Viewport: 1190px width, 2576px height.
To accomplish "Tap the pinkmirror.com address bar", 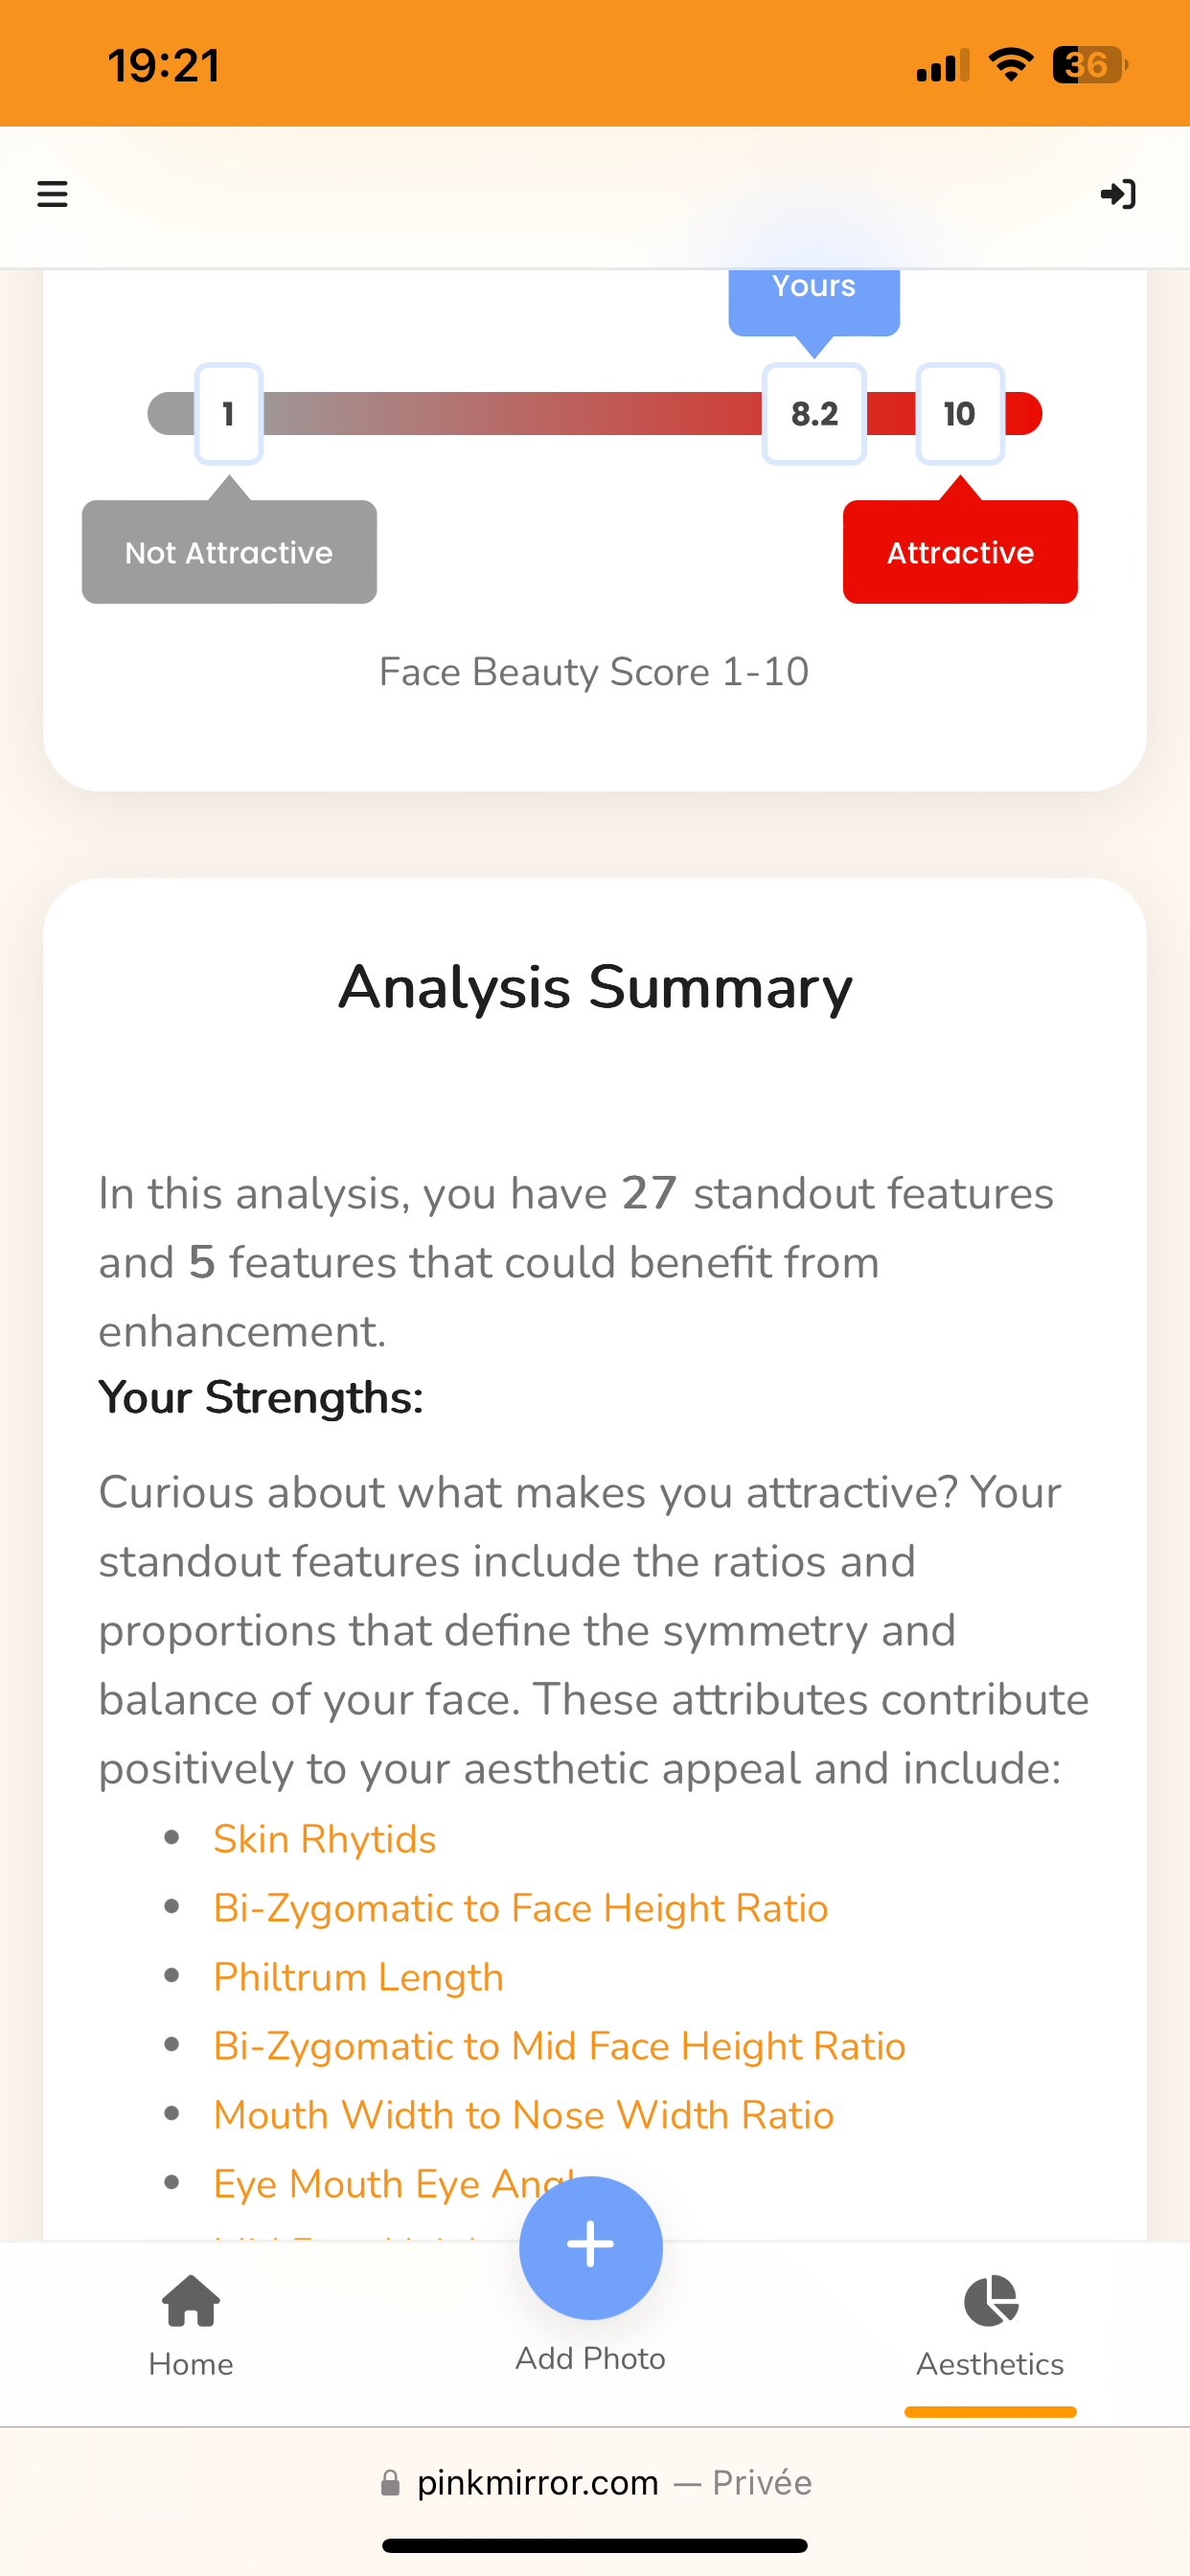I will click(x=595, y=2482).
